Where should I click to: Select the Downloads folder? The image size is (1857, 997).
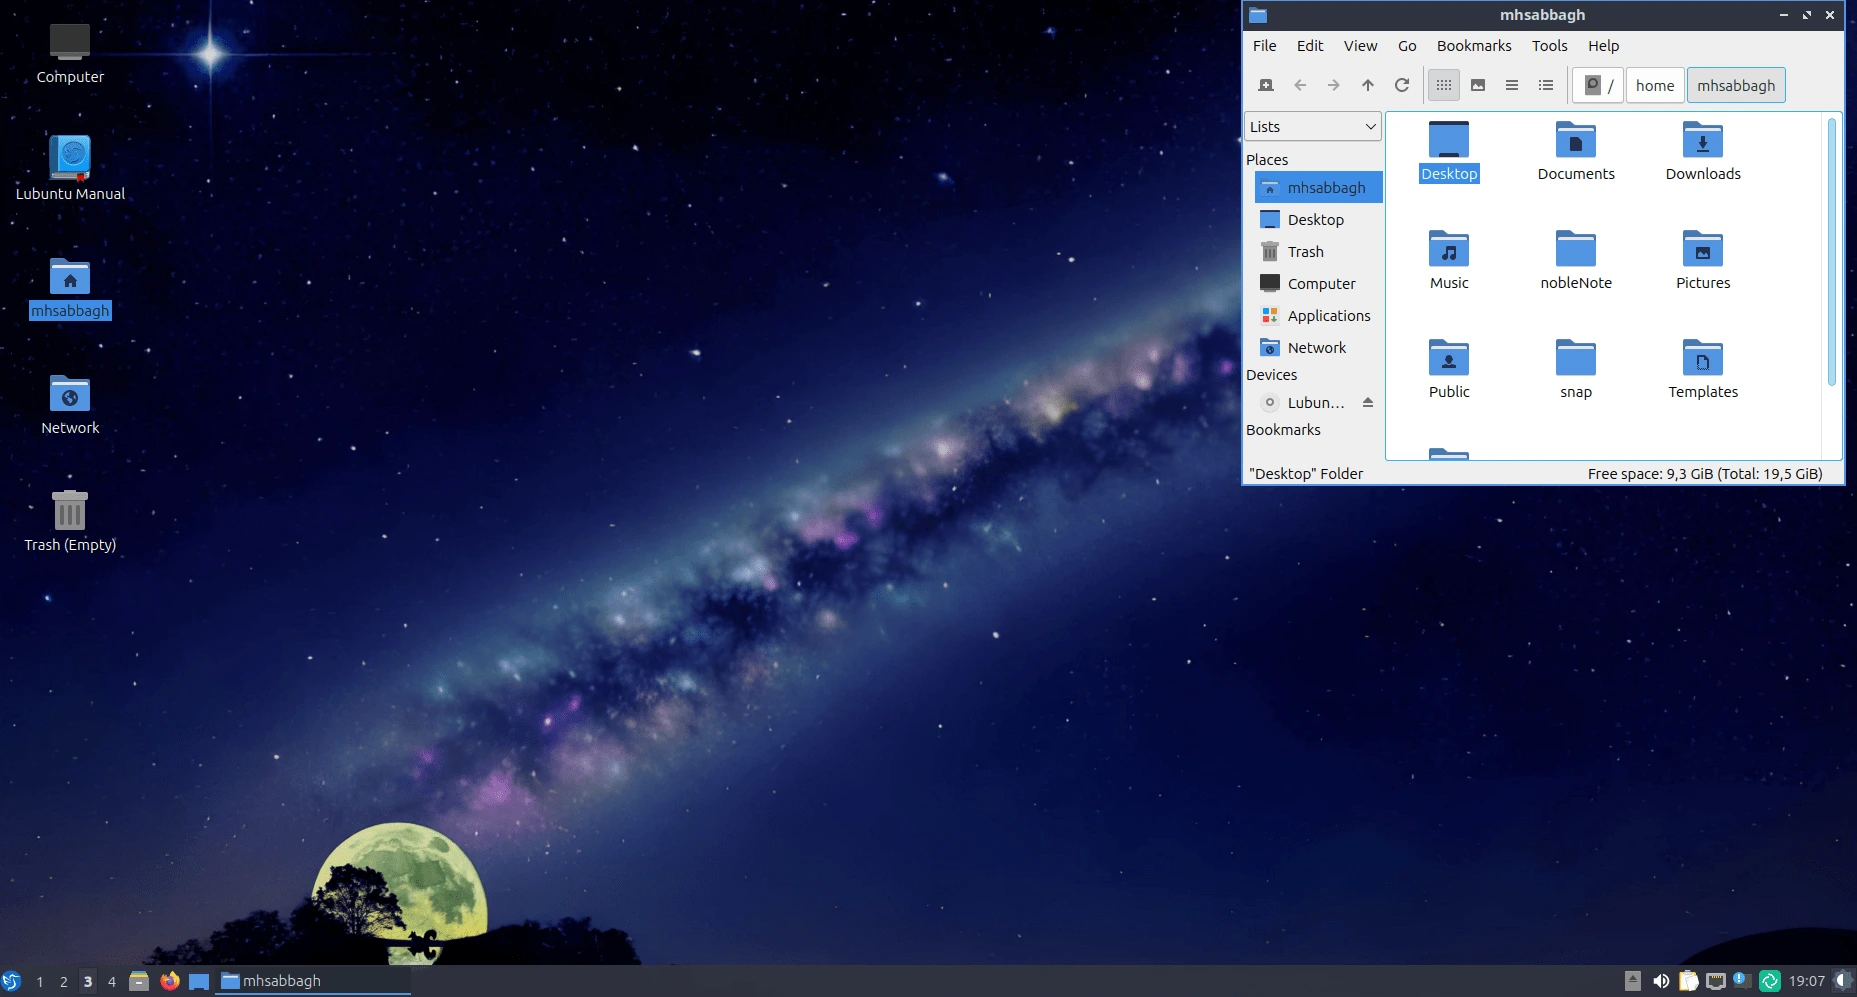tap(1703, 152)
